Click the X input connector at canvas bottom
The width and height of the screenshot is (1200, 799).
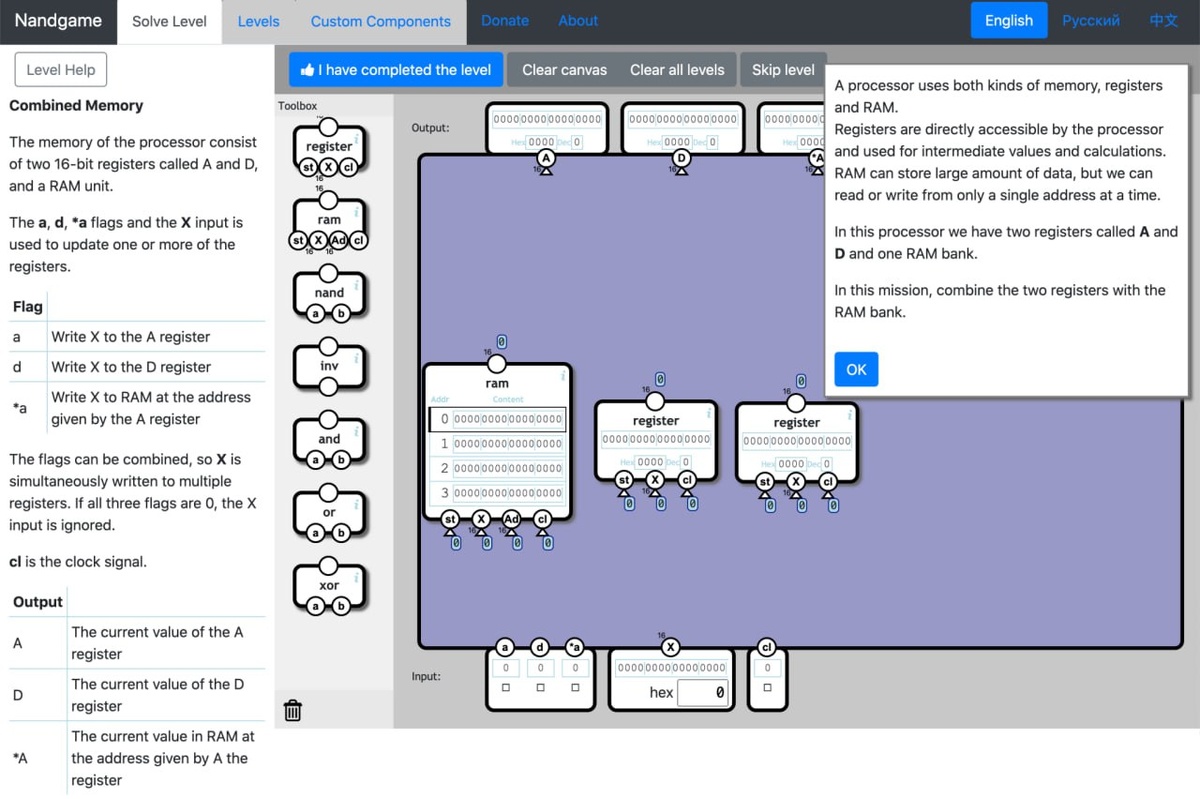click(672, 646)
